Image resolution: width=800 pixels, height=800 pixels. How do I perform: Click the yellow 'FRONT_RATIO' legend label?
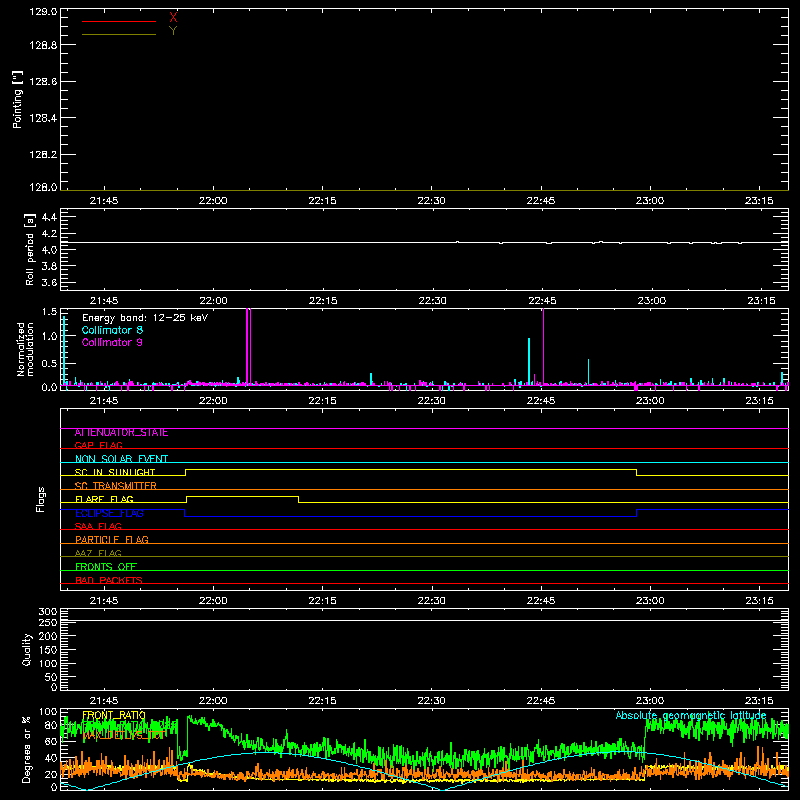(114, 715)
